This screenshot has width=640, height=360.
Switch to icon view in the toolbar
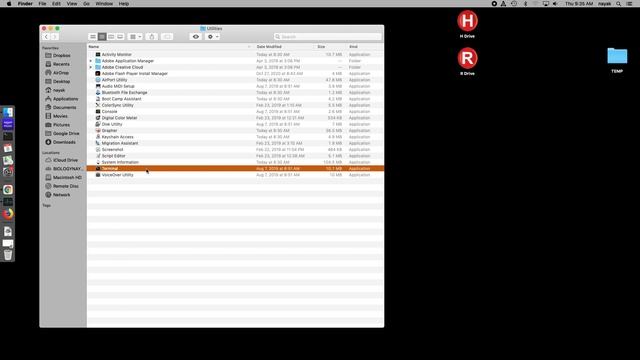pyautogui.click(x=93, y=37)
